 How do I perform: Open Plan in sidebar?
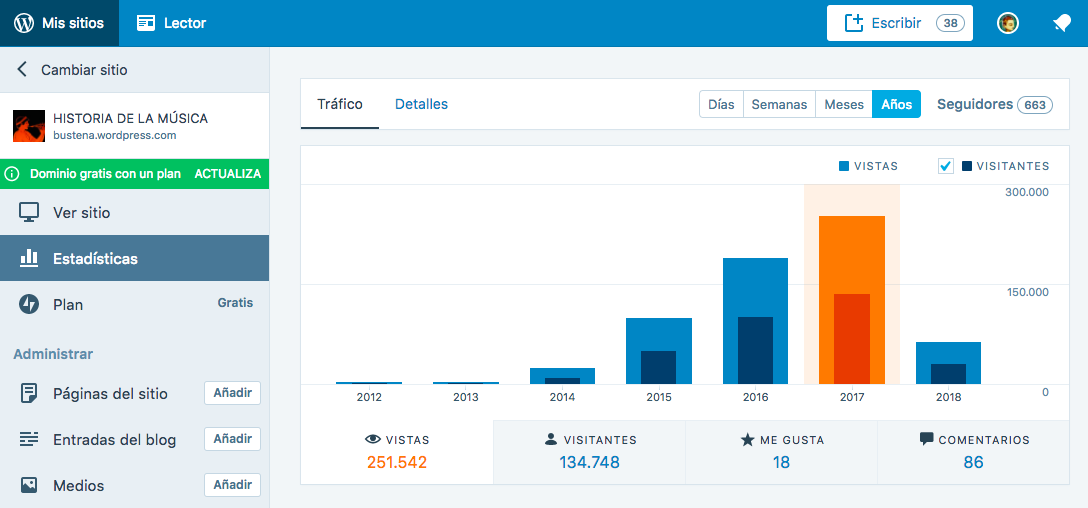point(135,304)
